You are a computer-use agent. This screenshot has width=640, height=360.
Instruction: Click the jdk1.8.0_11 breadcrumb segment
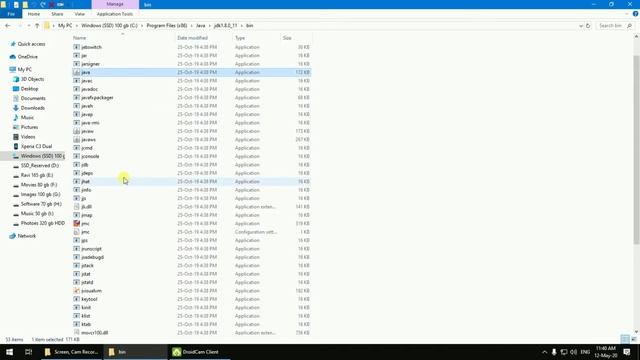click(225, 26)
